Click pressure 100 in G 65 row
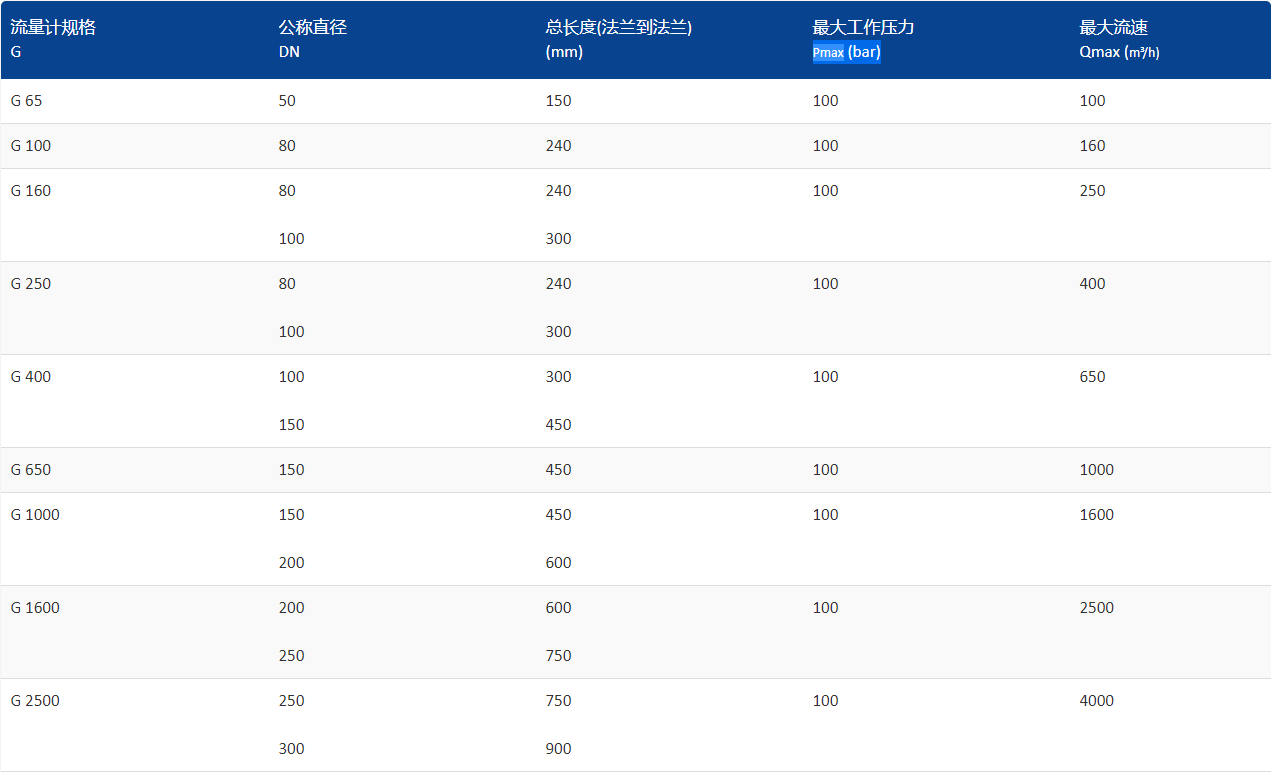Viewport: 1271px width, 772px height. [x=825, y=101]
